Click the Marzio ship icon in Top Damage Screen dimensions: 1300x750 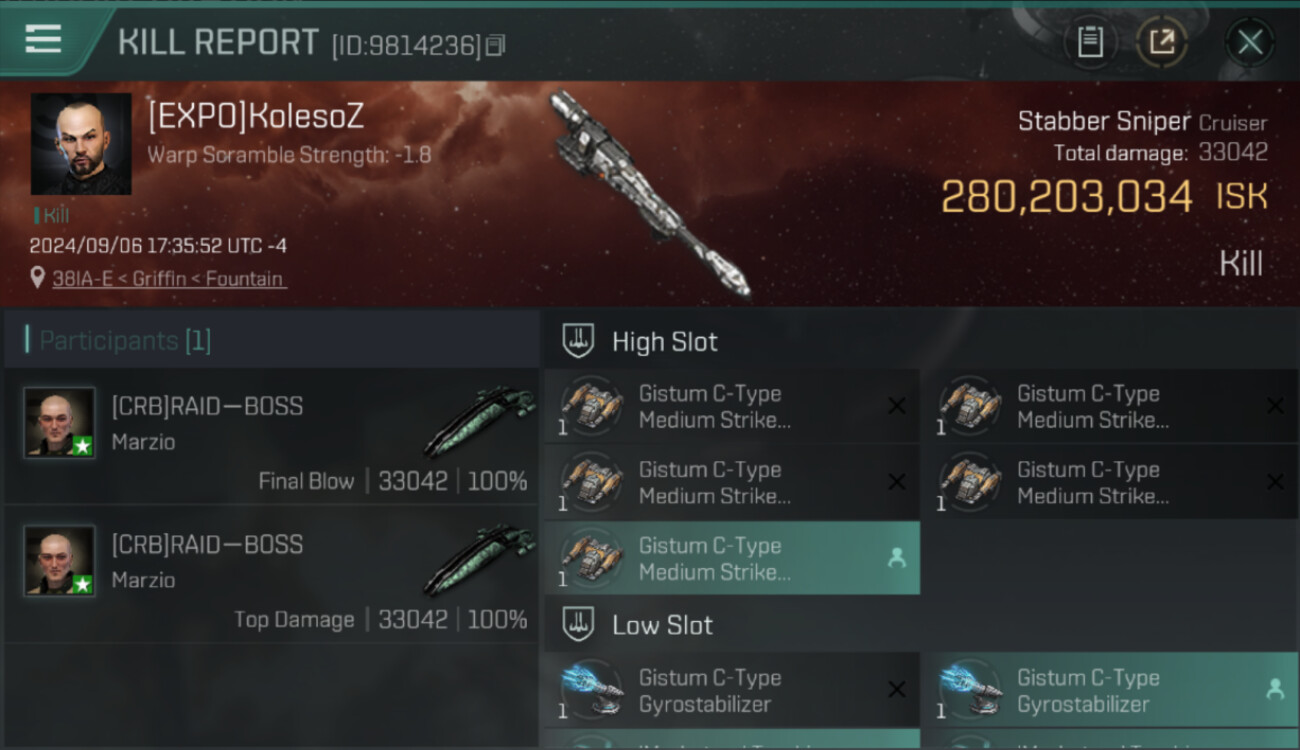tap(478, 560)
